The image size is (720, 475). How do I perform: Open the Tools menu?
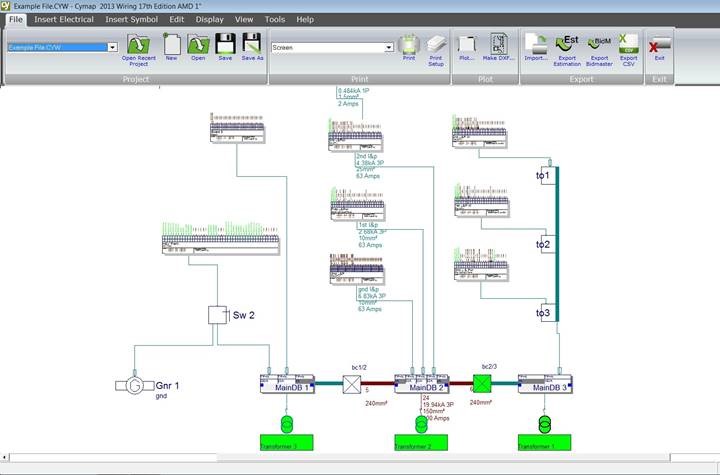point(275,19)
